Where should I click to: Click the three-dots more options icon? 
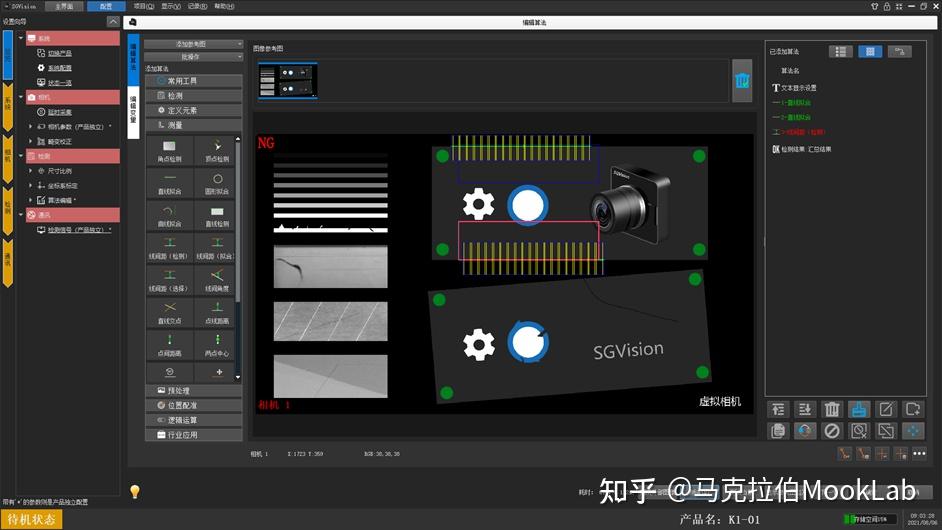tap(919, 454)
